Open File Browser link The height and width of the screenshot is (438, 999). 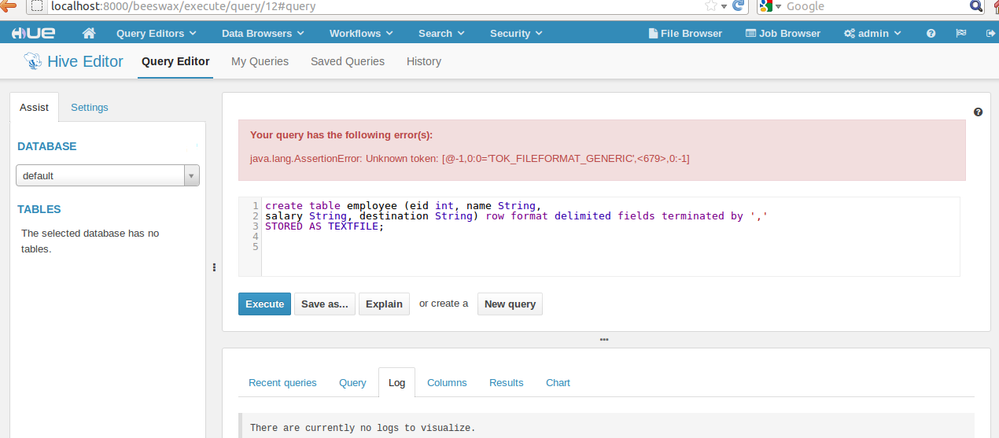click(x=684, y=33)
